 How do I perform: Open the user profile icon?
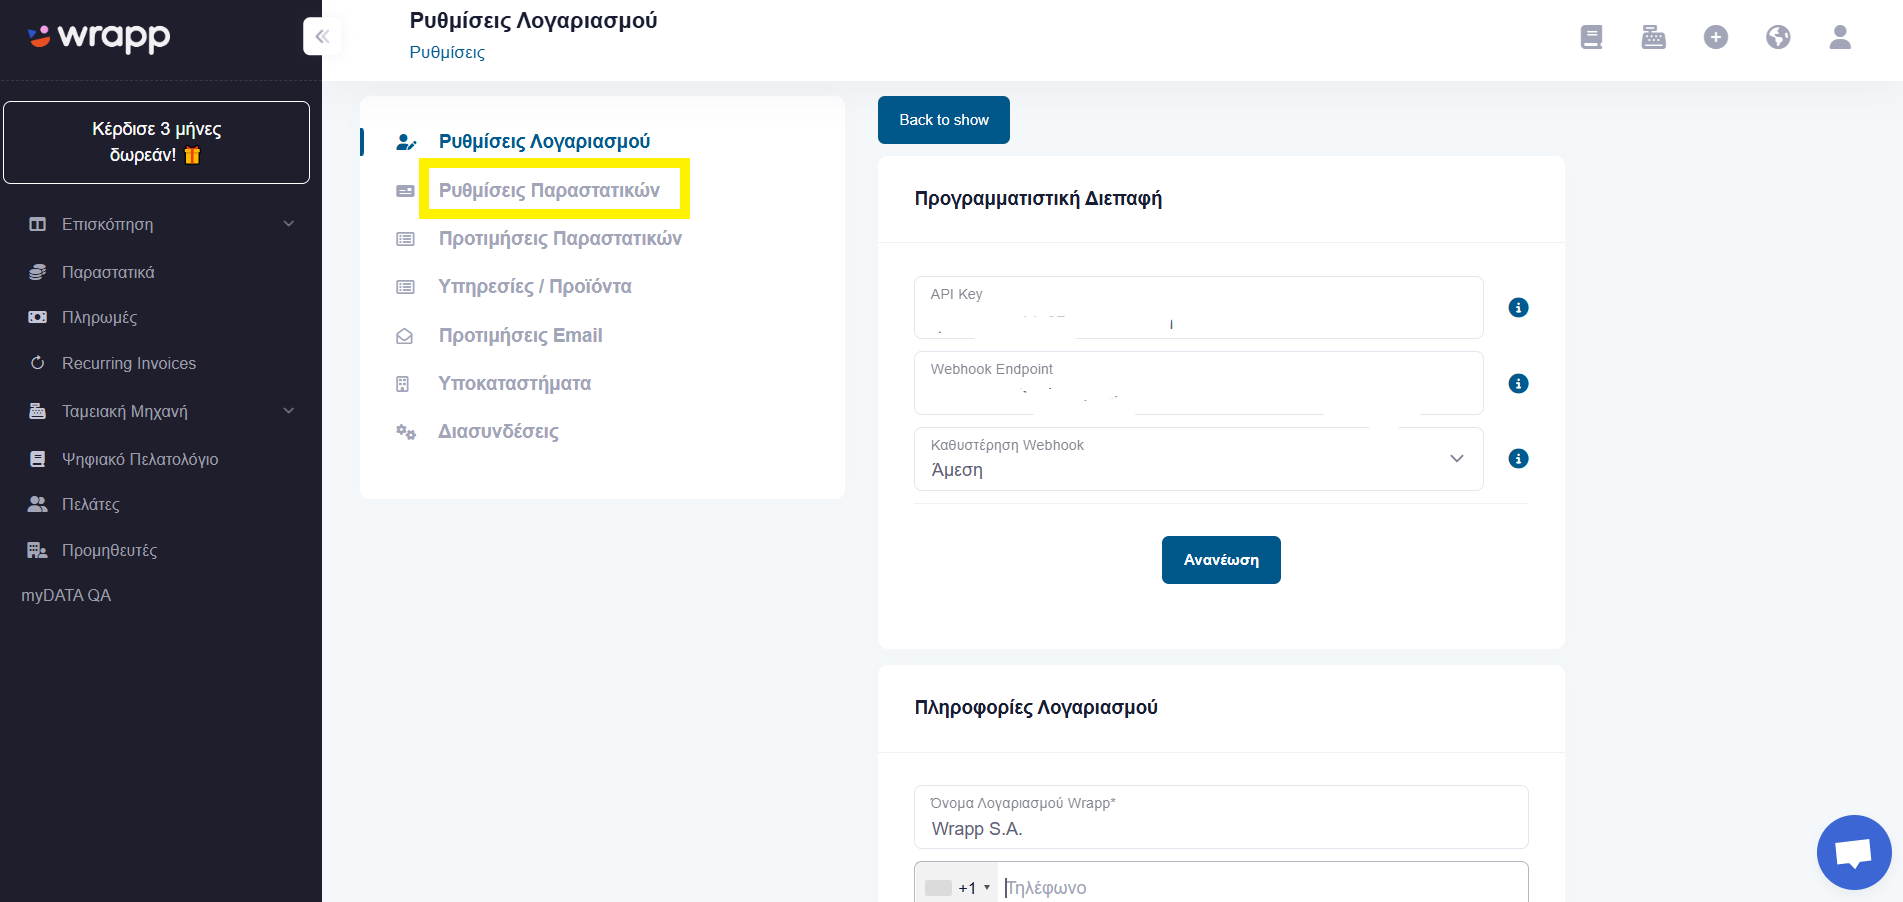1839,37
